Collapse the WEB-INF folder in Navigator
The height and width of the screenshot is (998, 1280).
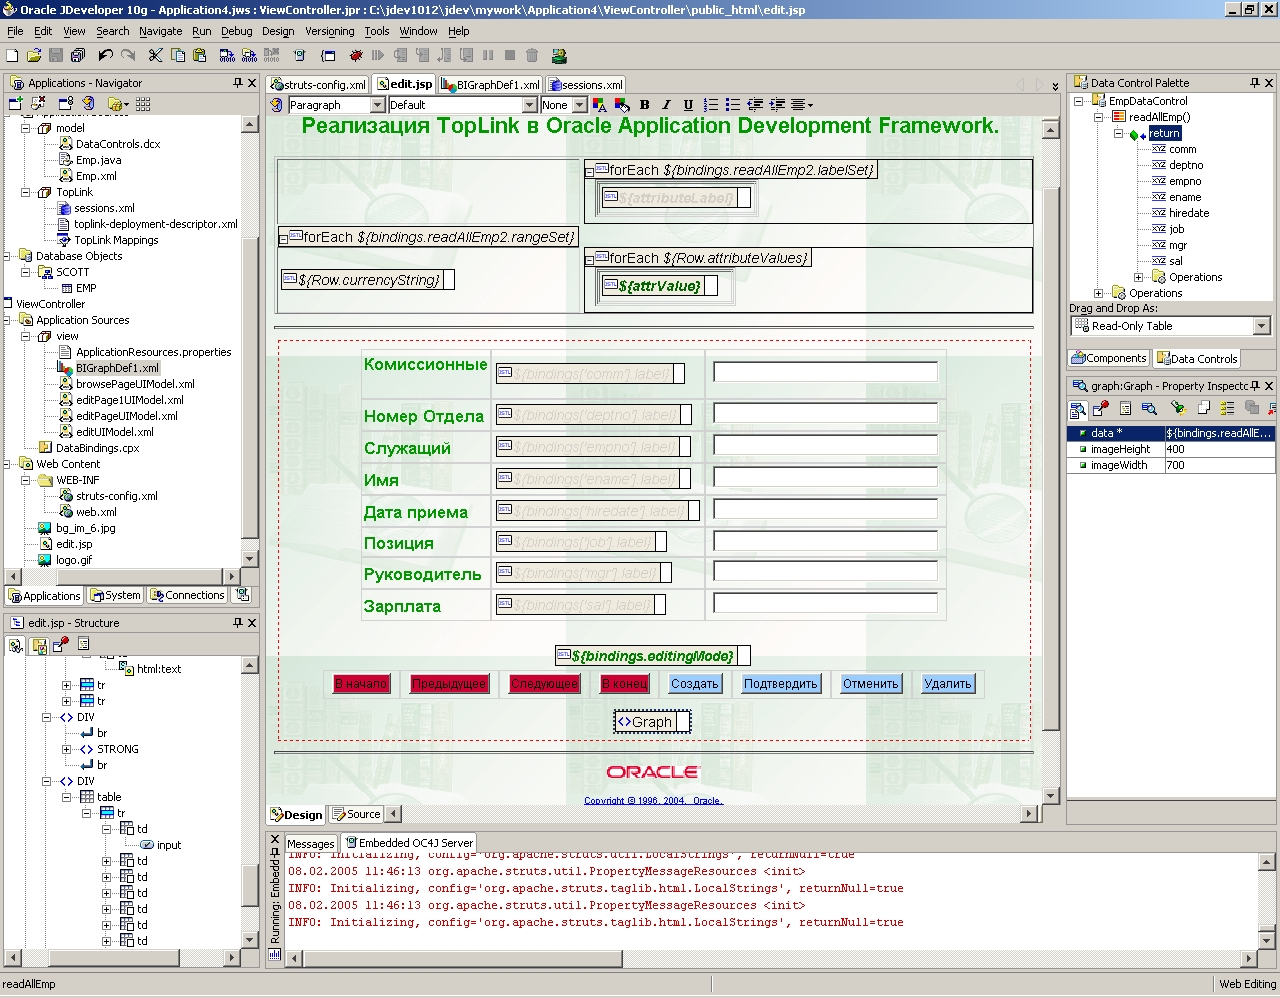[27, 480]
